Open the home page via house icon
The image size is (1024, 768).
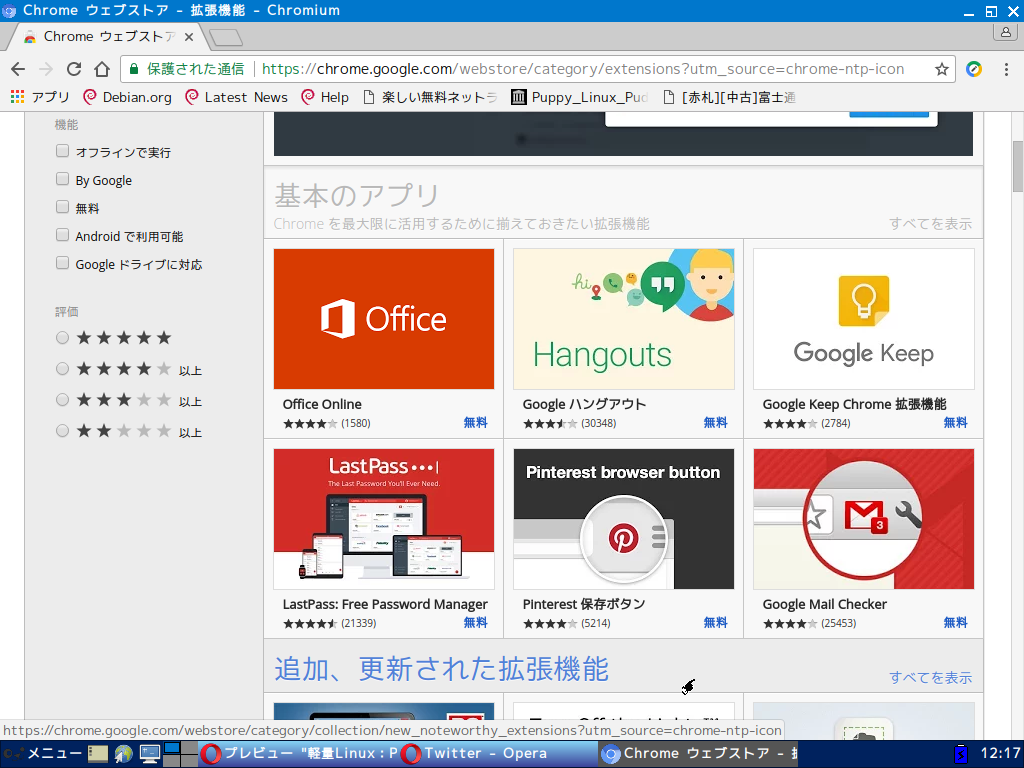(102, 69)
